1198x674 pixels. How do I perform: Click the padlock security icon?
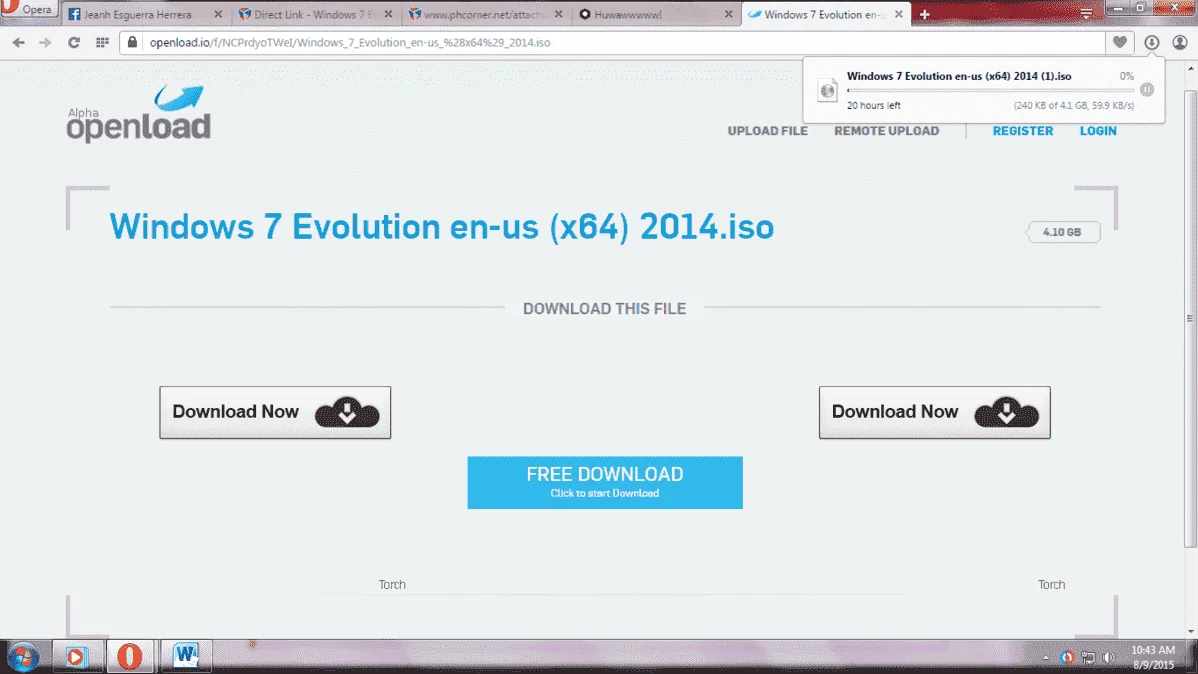(x=132, y=42)
